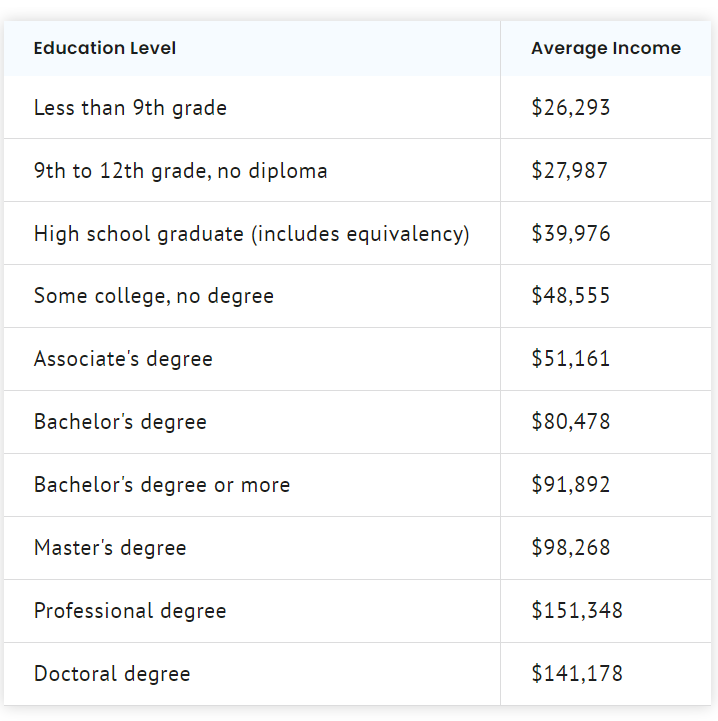Click High school graduate (includes equivalency) cell

[252, 234]
